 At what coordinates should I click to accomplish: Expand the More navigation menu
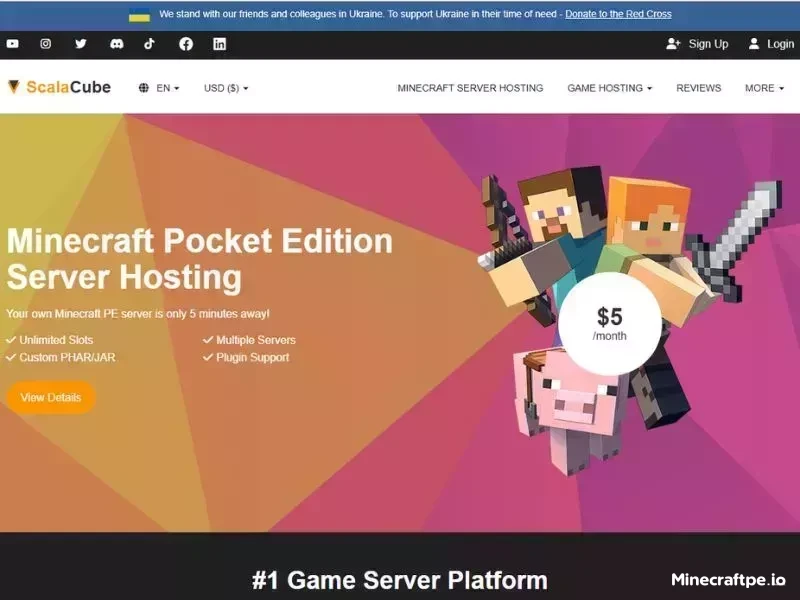(x=762, y=88)
